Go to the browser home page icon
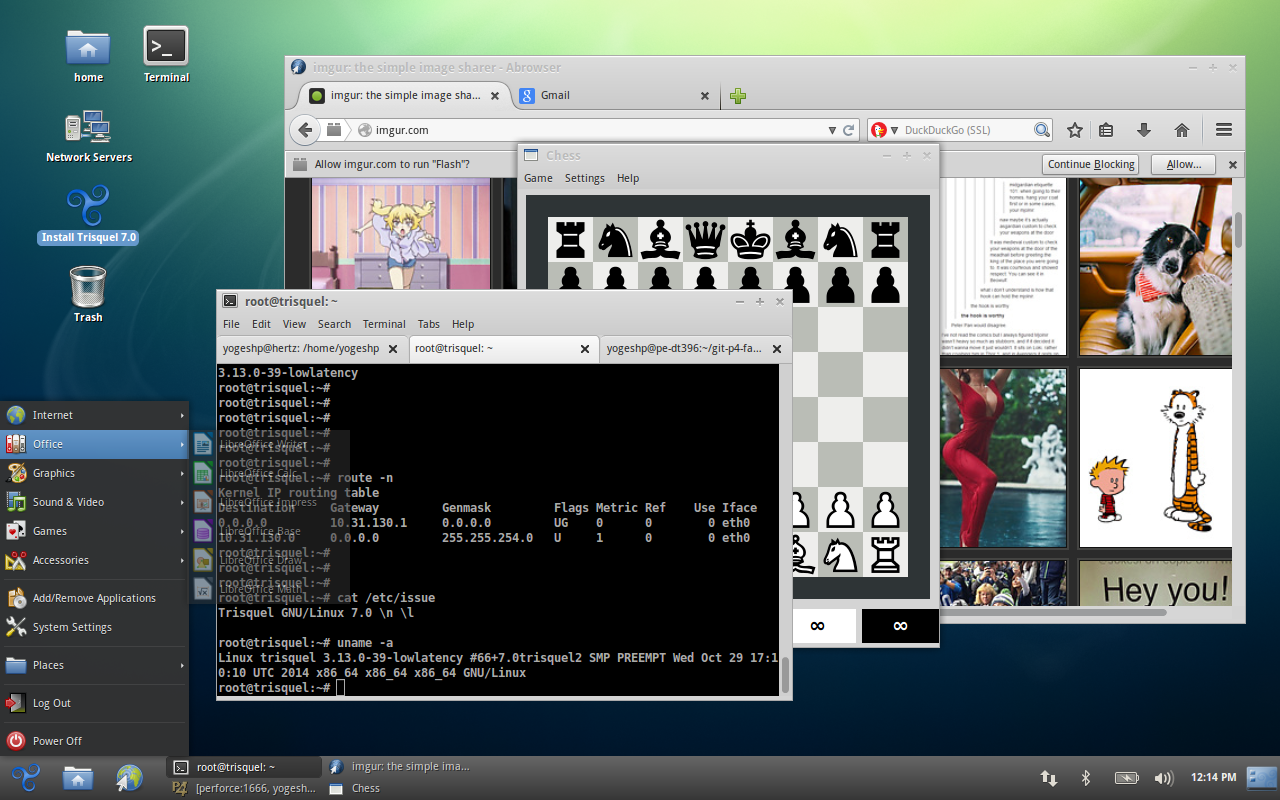This screenshot has height=800, width=1280. pyautogui.click(x=1182, y=130)
